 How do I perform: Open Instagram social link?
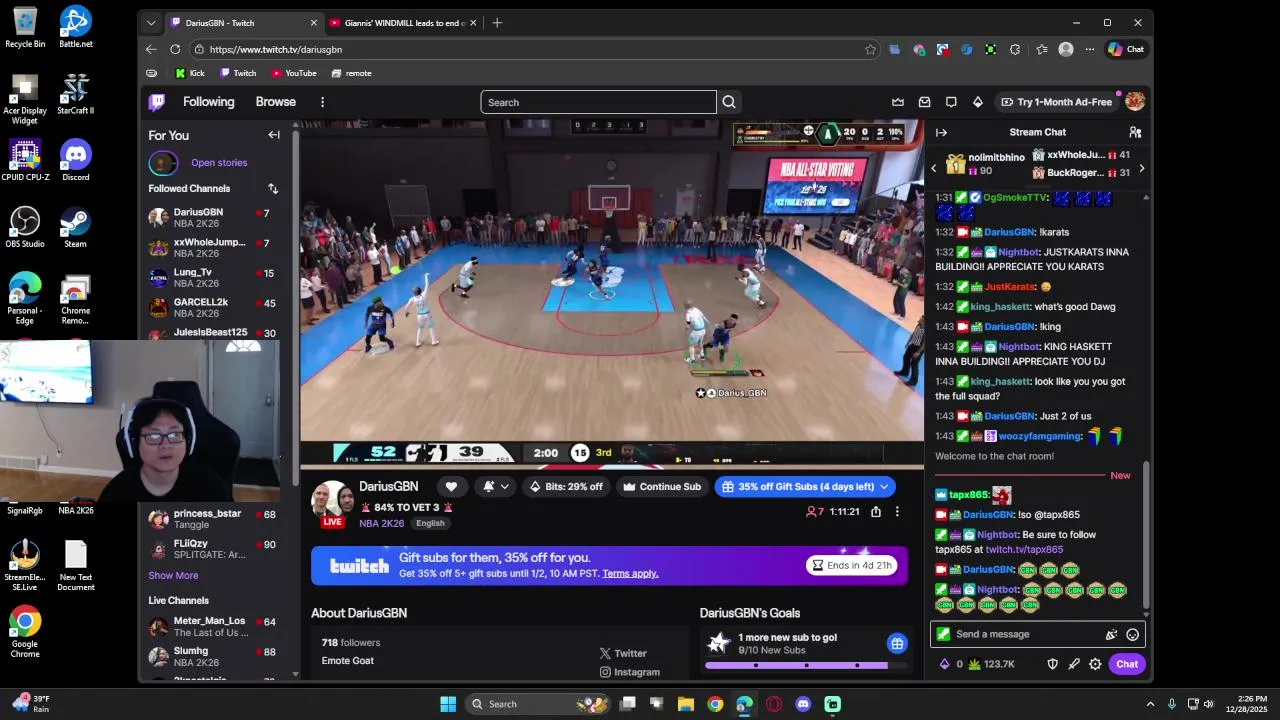629,673
